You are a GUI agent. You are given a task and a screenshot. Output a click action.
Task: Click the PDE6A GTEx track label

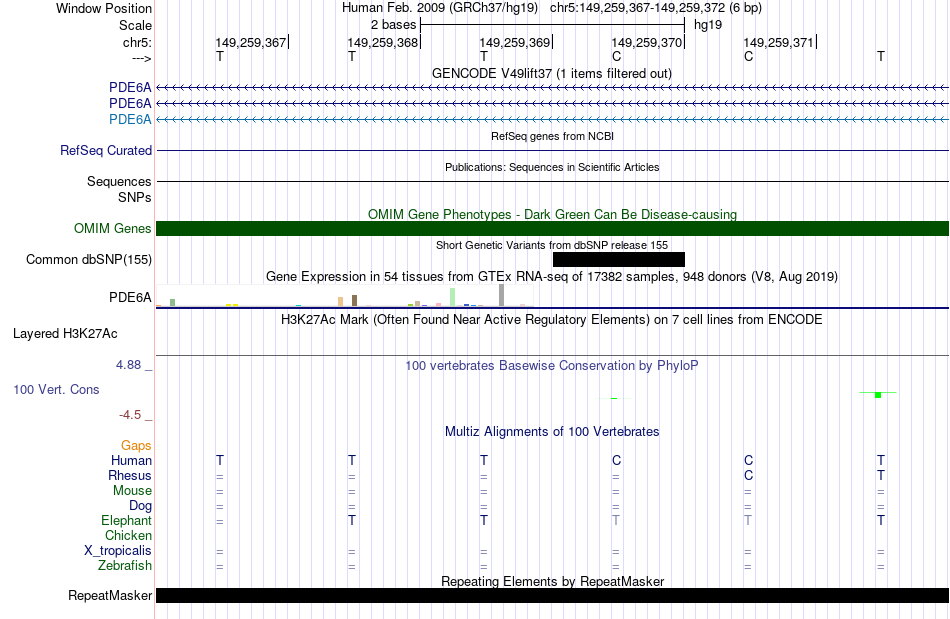[x=130, y=297]
